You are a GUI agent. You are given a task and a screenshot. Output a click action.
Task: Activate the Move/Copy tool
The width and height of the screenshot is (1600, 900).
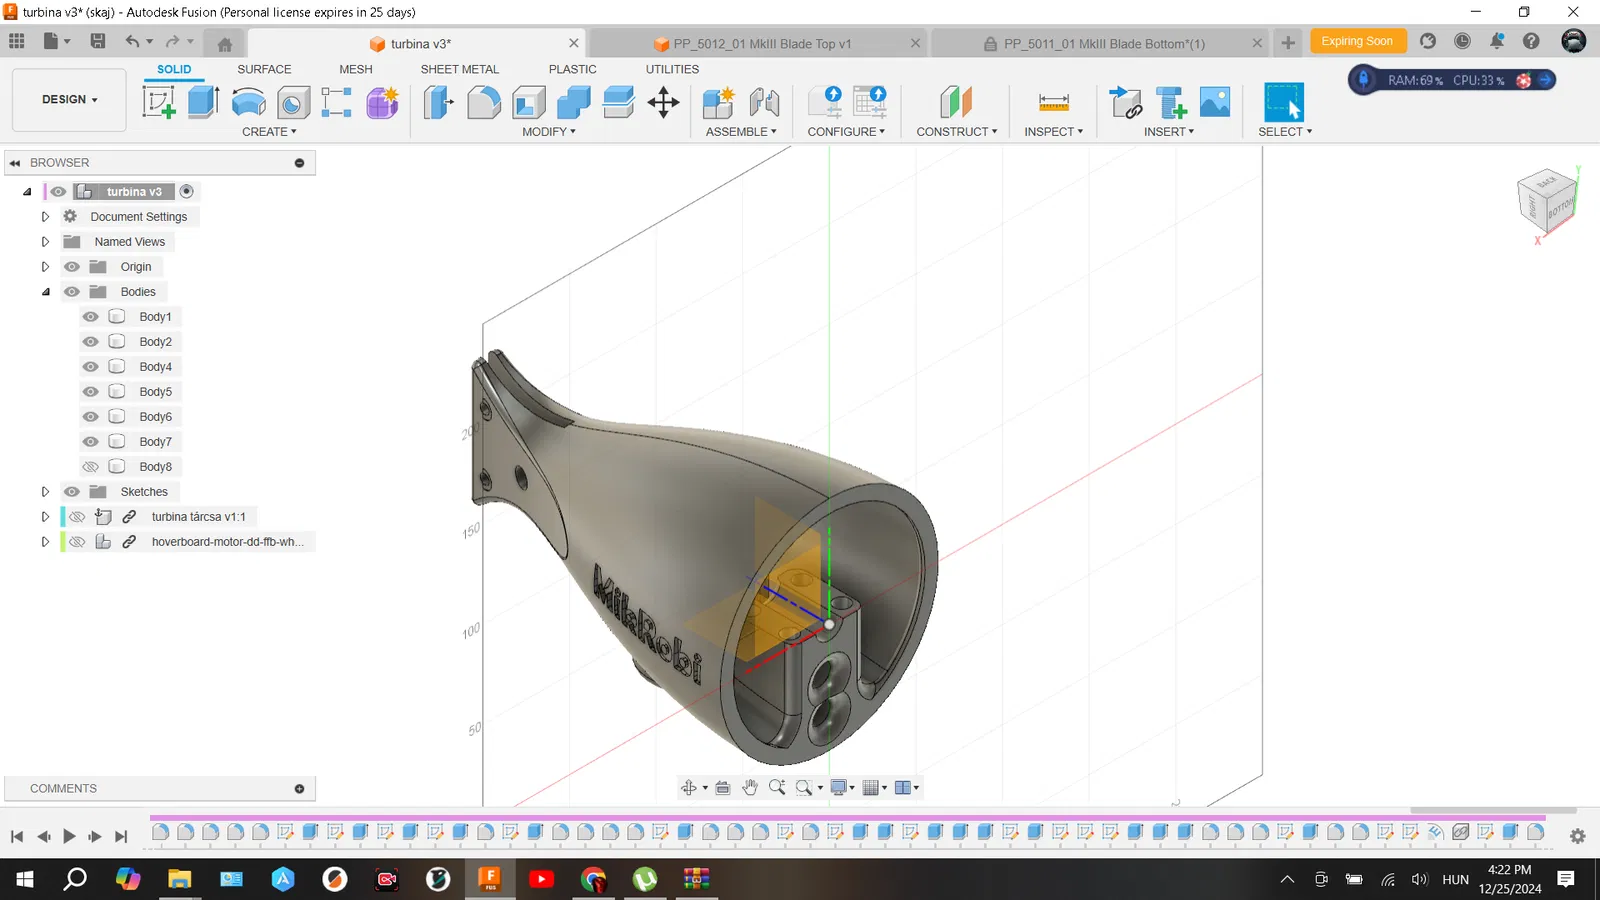[x=663, y=102]
